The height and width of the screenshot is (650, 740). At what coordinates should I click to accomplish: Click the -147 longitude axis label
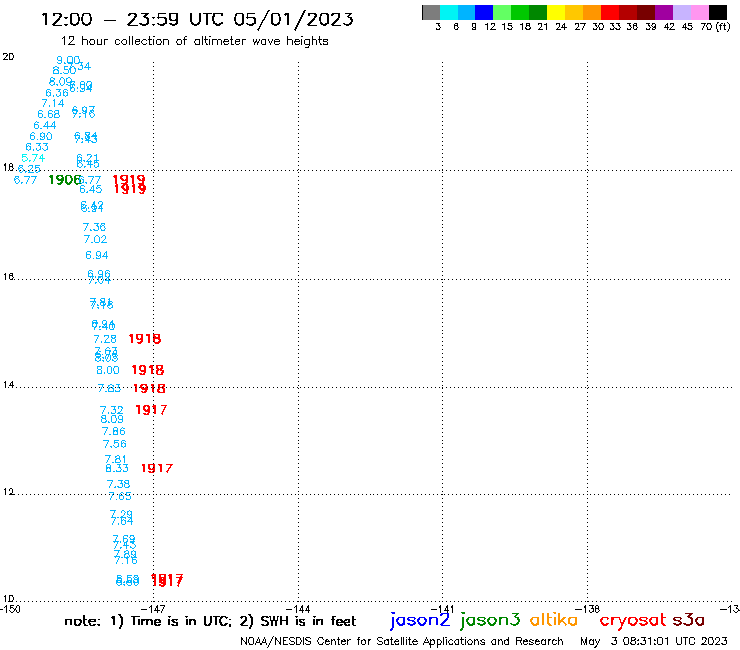pyautogui.click(x=153, y=609)
